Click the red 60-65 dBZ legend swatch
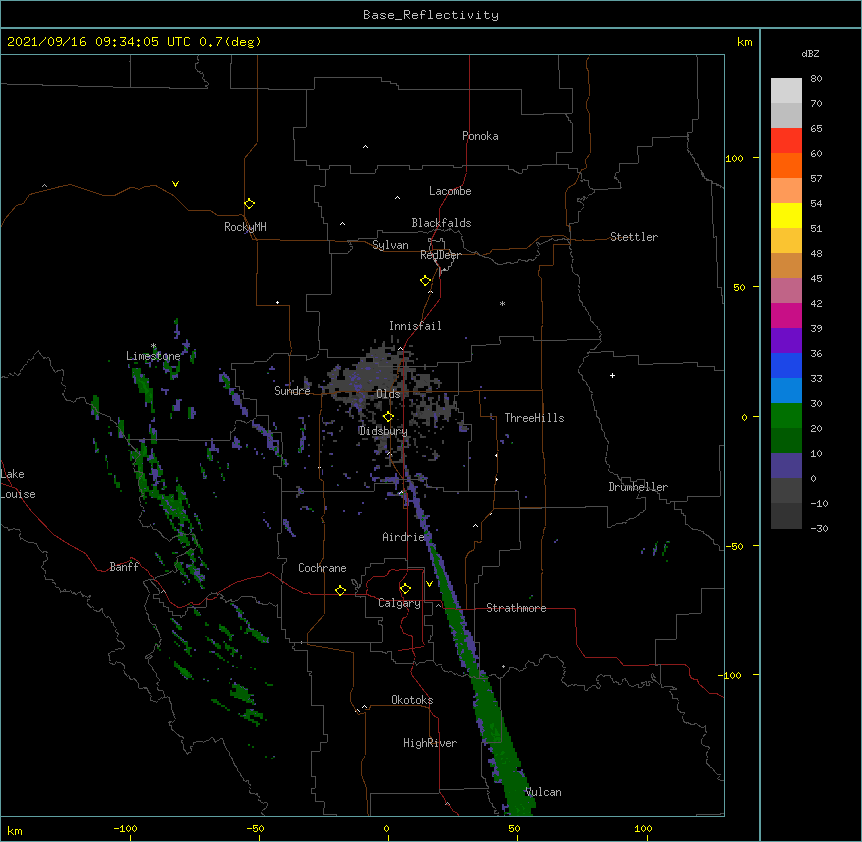Viewport: 862px width, 842px height. [786, 141]
